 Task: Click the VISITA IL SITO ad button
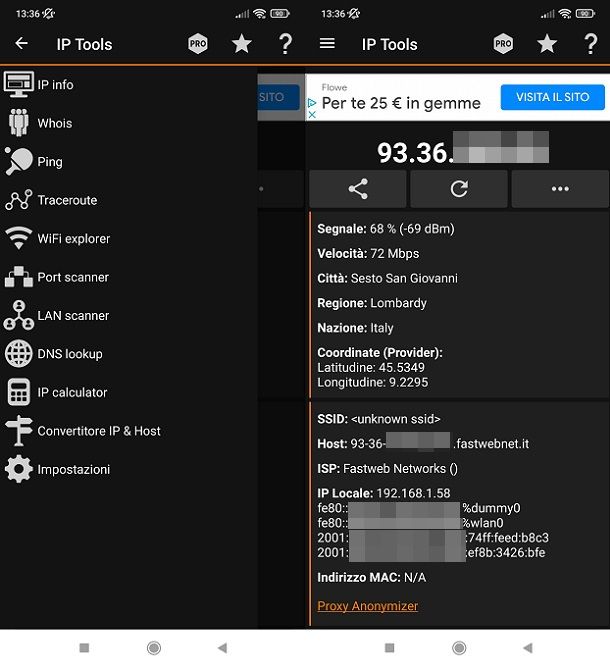point(553,97)
